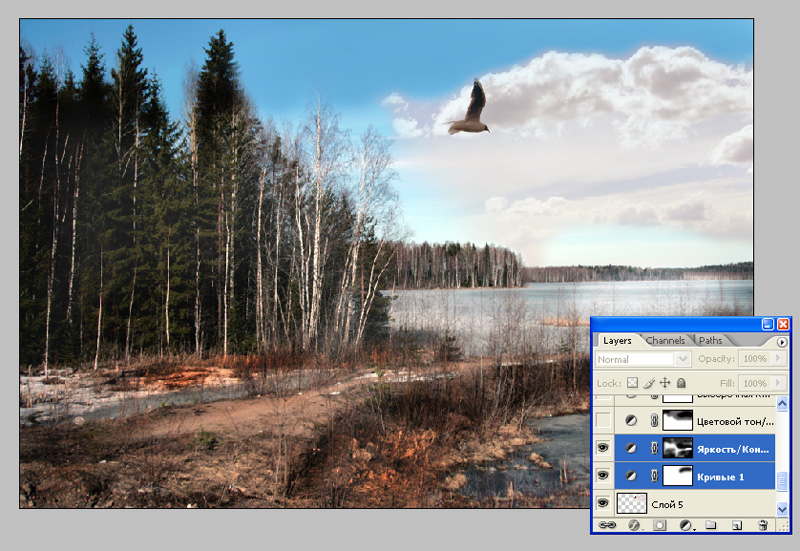The width and height of the screenshot is (800, 551).
Task: Open the Fill slider arrow
Action: click(x=778, y=383)
